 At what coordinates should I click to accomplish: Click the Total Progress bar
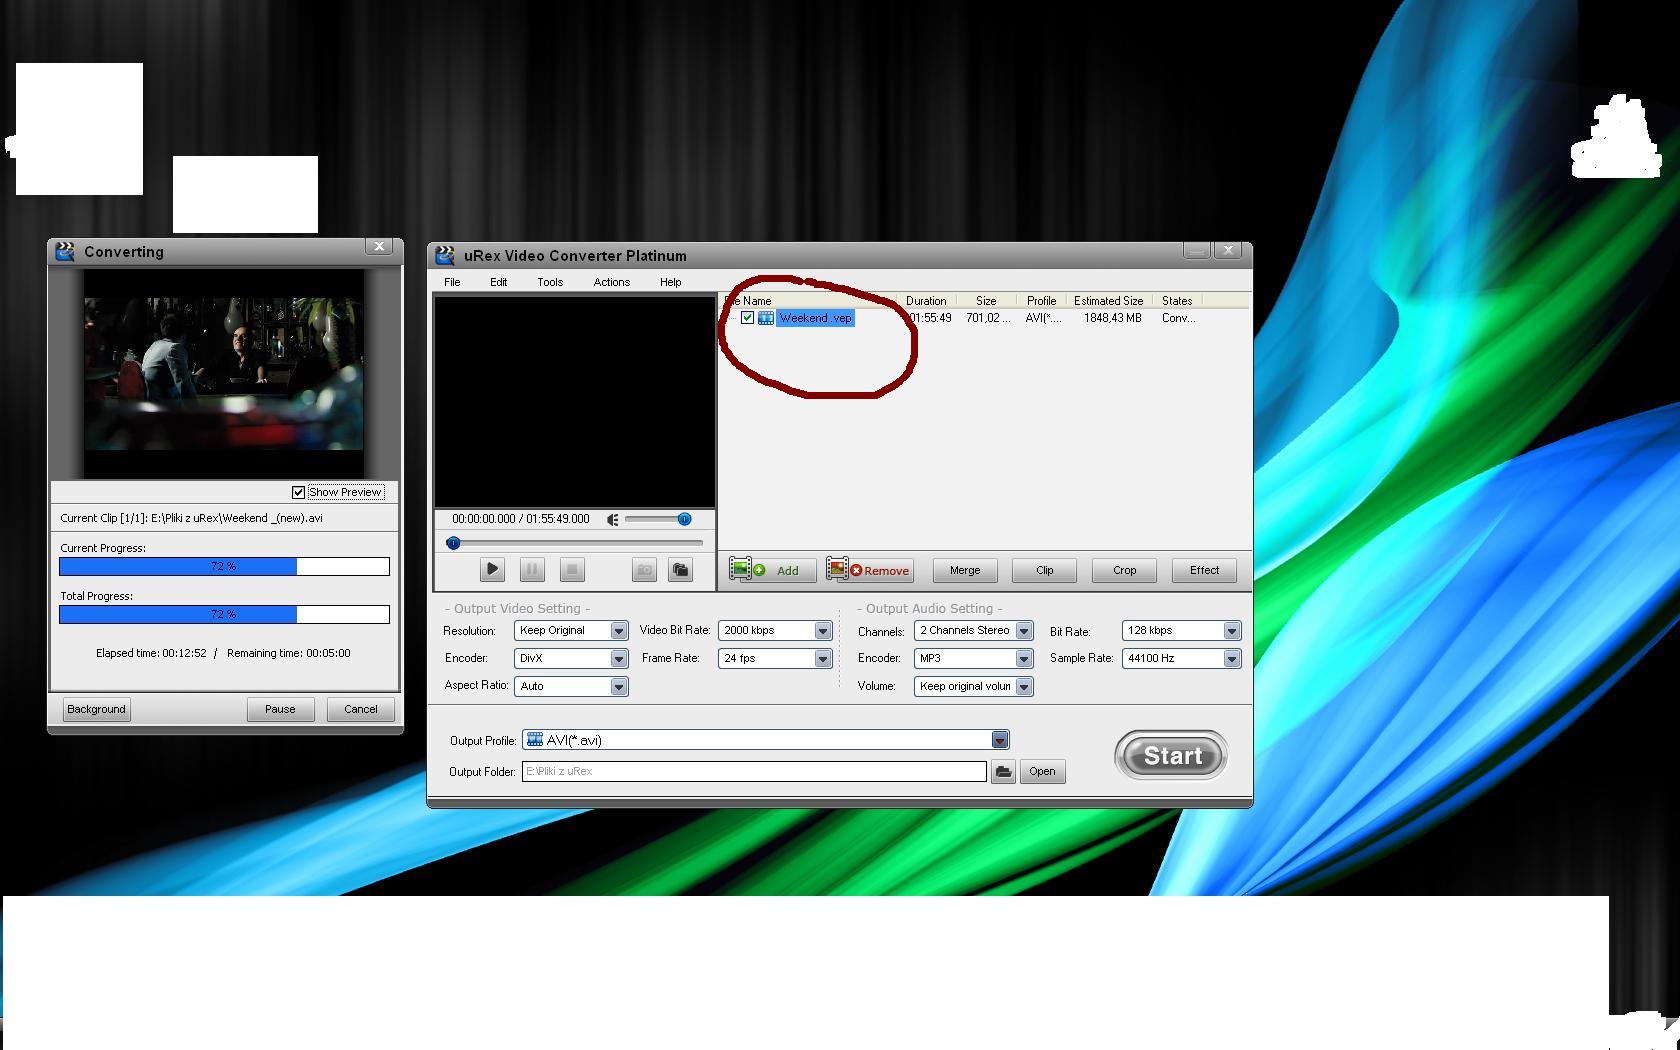point(224,614)
